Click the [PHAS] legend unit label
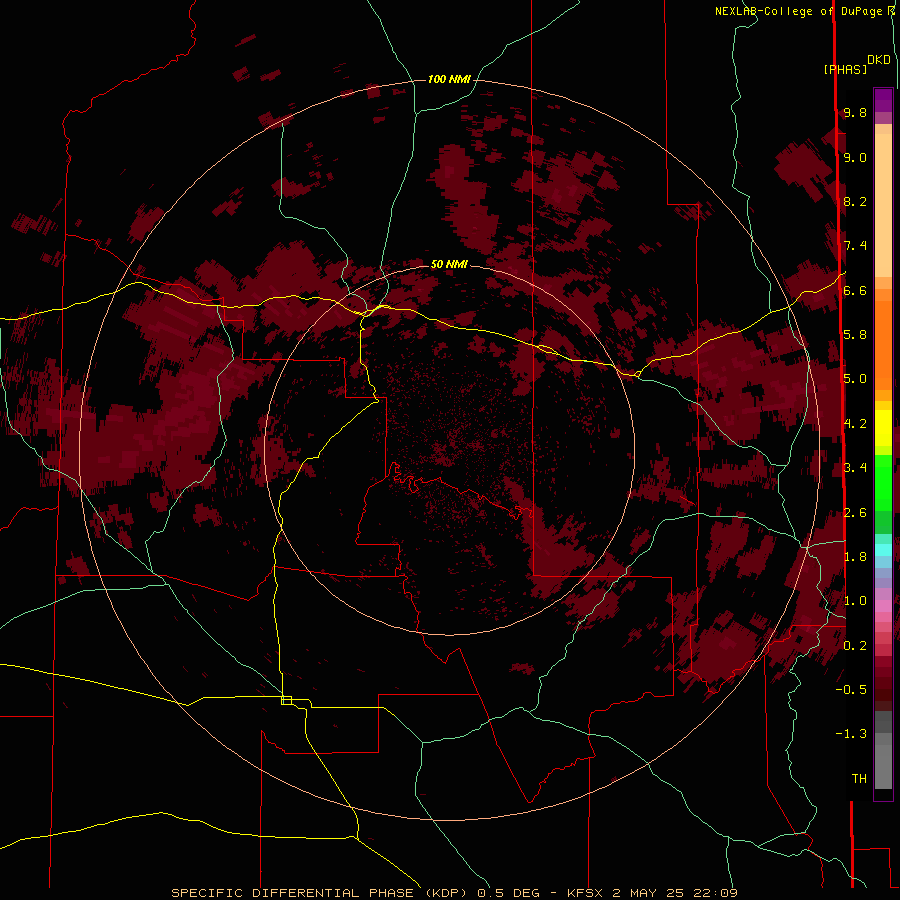The height and width of the screenshot is (900, 900). 845,69
